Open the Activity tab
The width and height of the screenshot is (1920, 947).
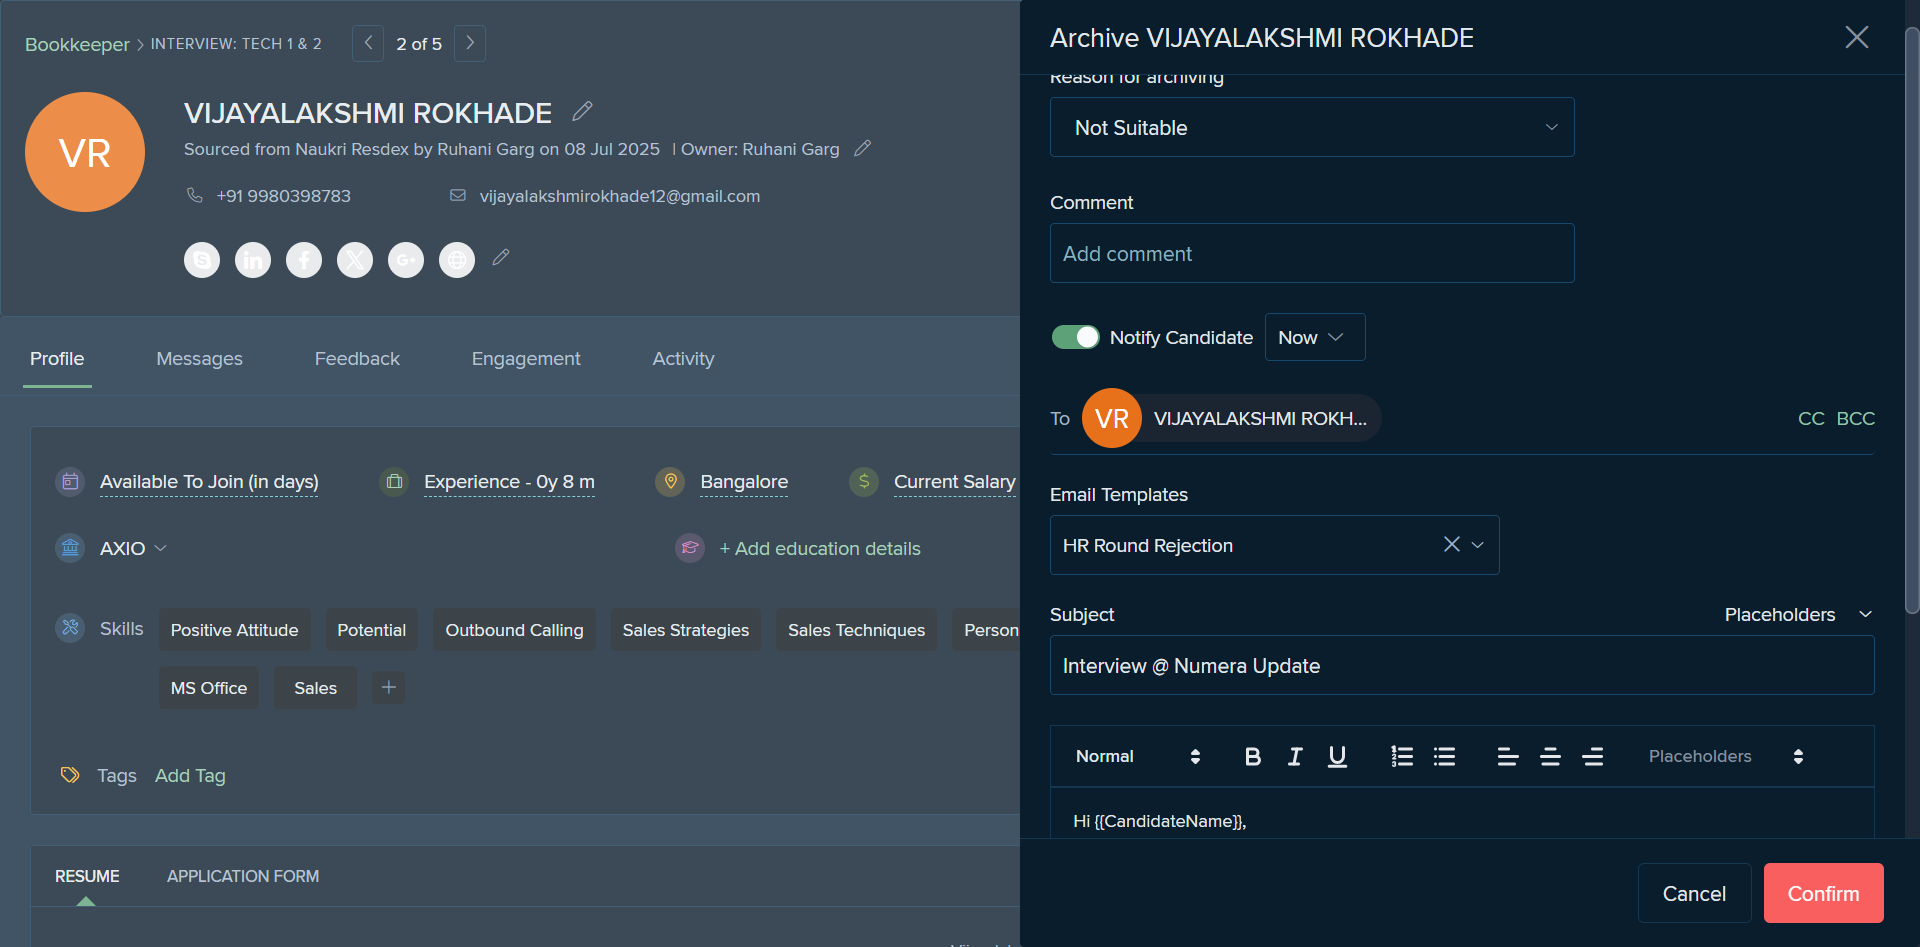[x=683, y=358]
